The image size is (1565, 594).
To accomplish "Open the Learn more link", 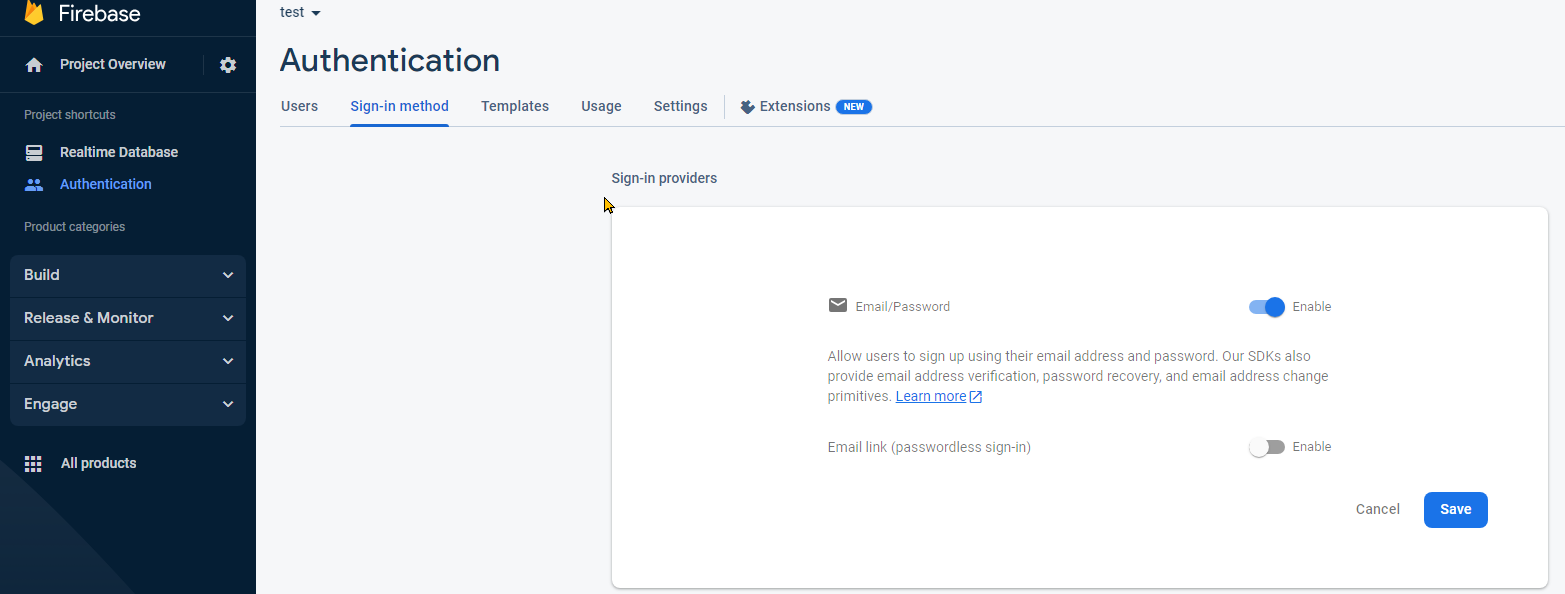I will tap(931, 397).
